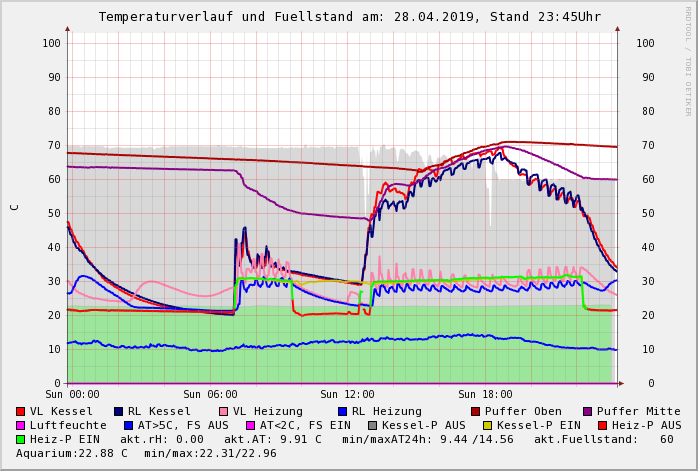Click the Sun 00:00 time axis label
This screenshot has width=698, height=471.
72,395
